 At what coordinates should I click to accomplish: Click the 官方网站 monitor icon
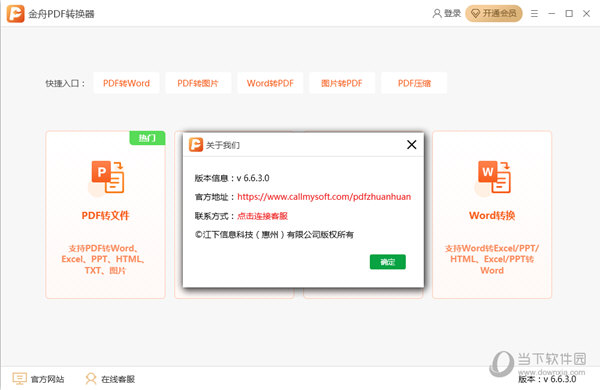pyautogui.click(x=20, y=379)
